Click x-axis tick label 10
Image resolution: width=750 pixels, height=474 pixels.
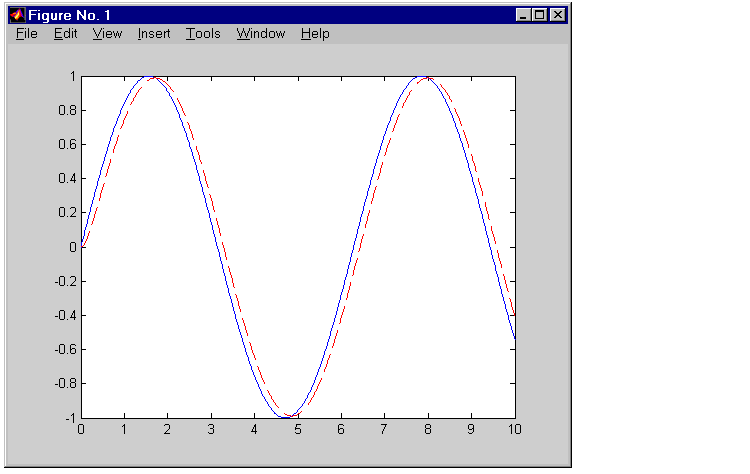[x=514, y=429]
